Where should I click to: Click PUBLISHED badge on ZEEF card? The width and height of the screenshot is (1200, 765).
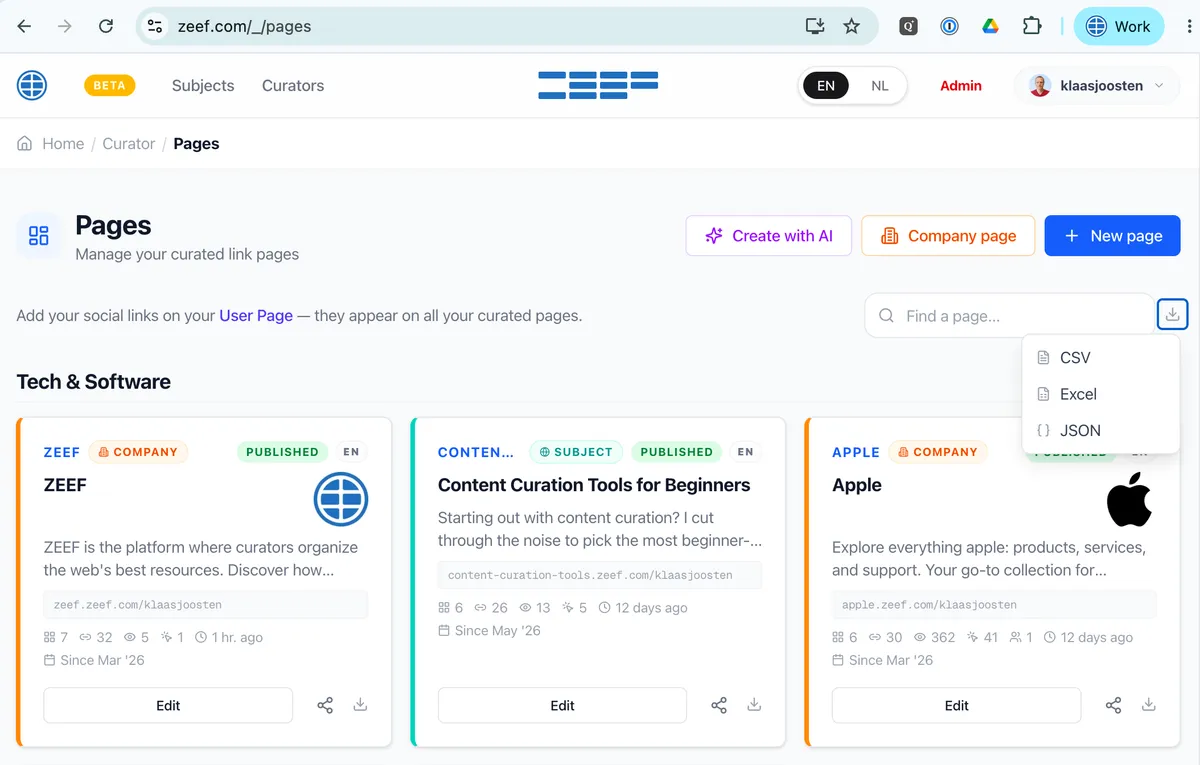[282, 452]
